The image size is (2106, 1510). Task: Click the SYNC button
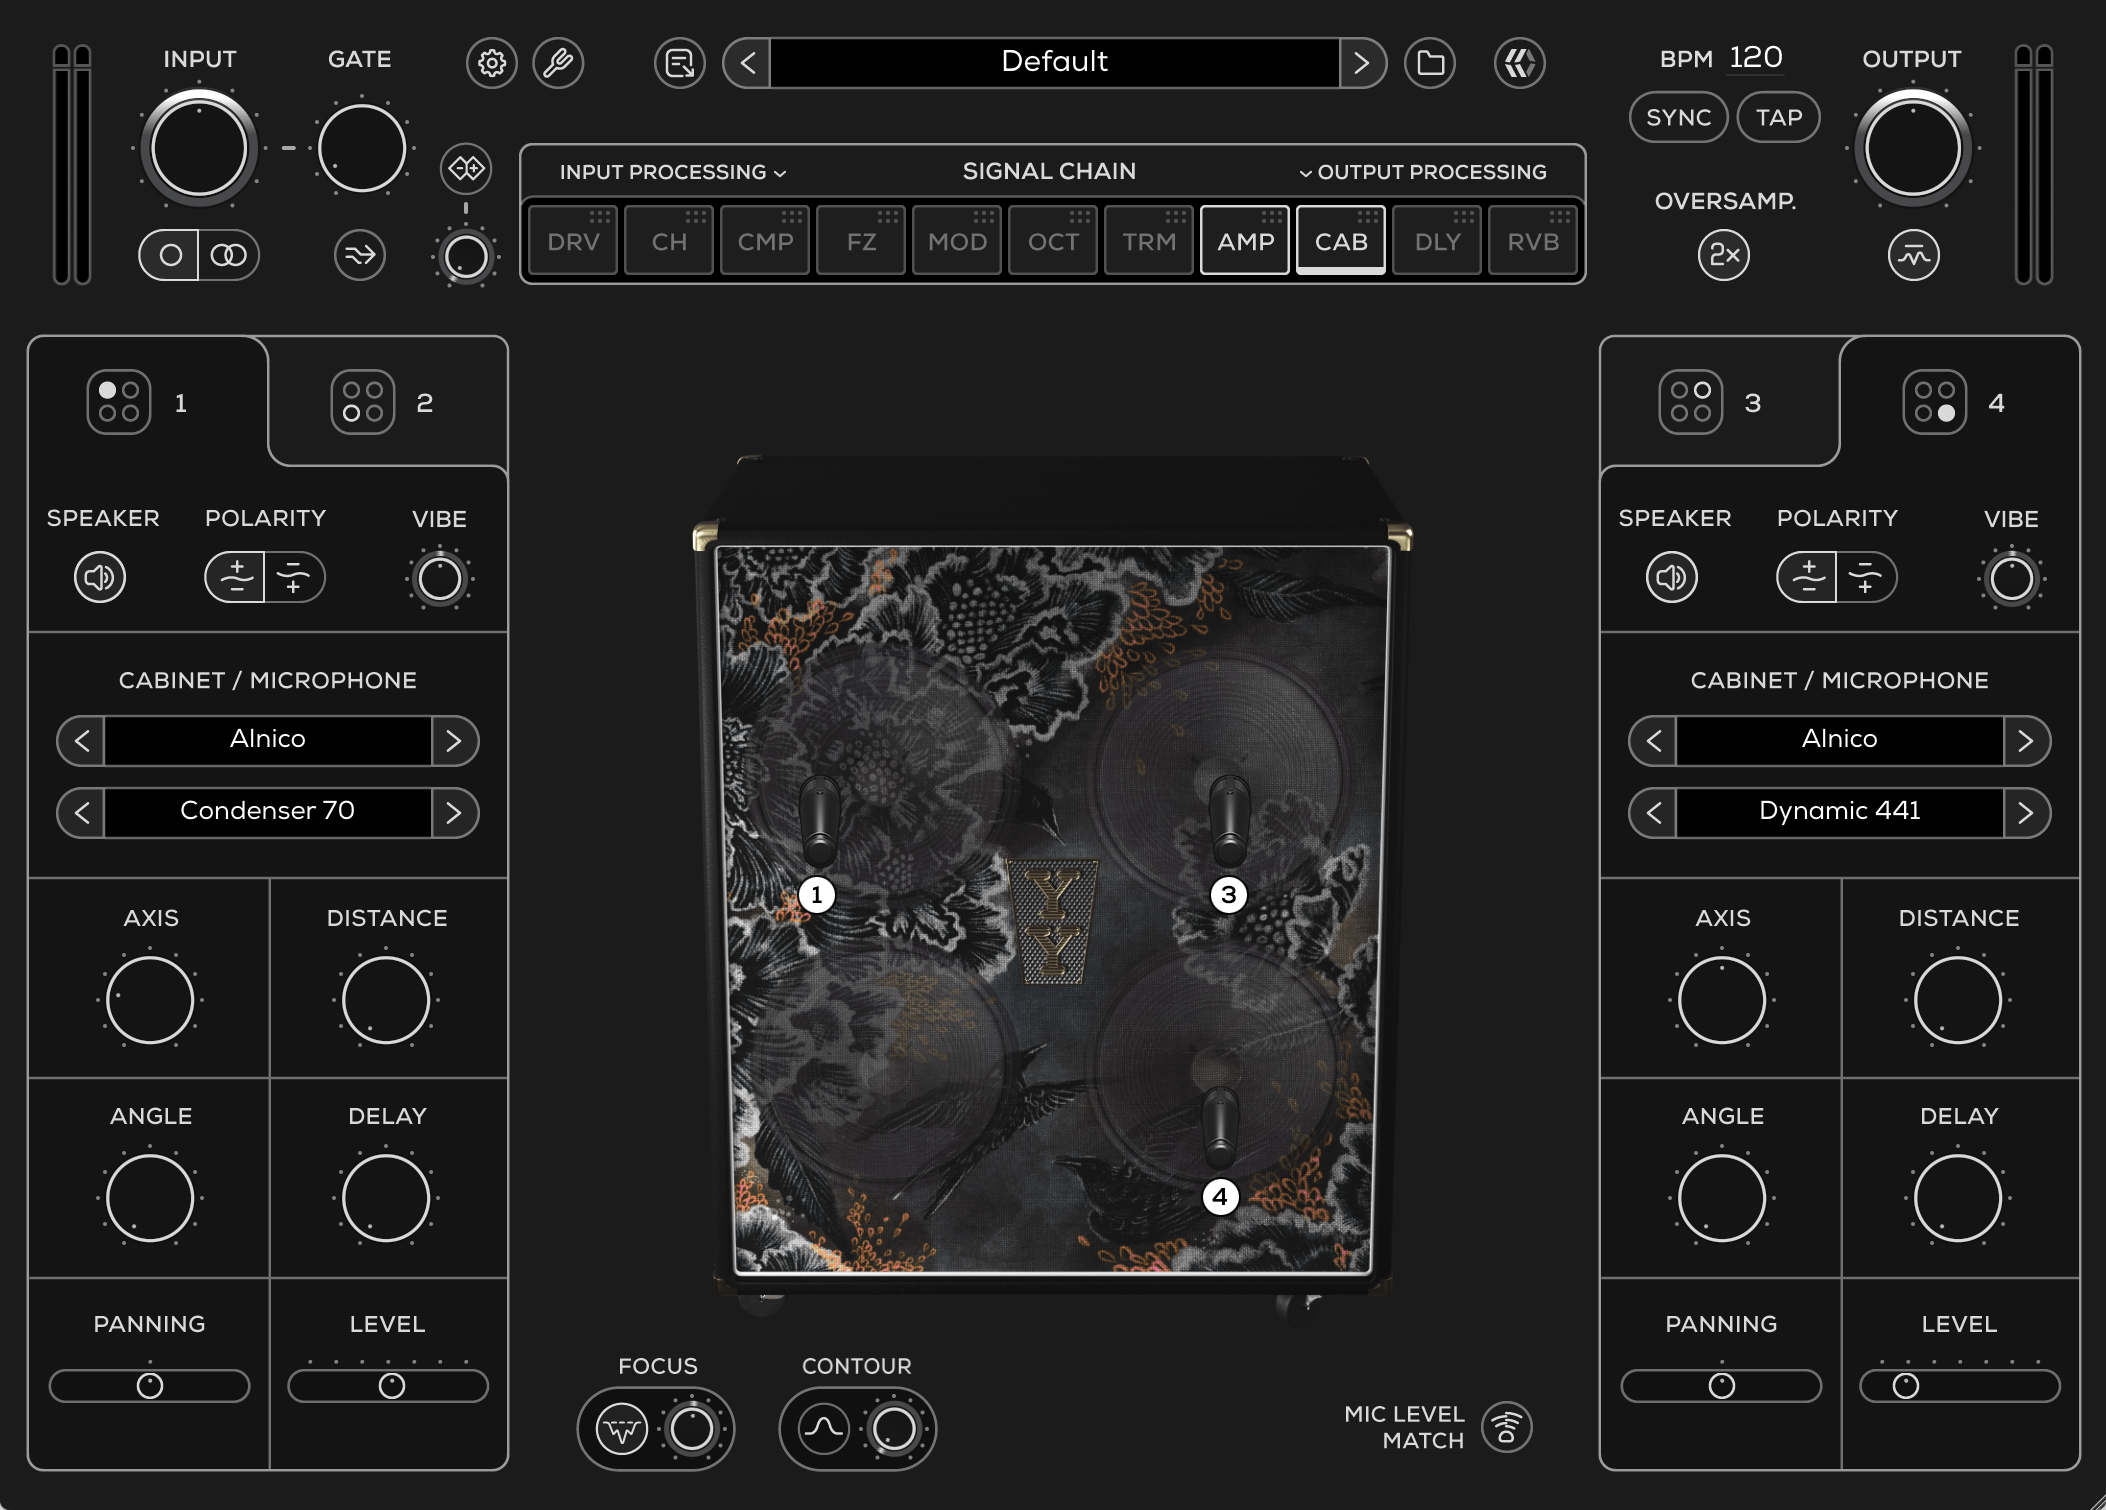1679,117
